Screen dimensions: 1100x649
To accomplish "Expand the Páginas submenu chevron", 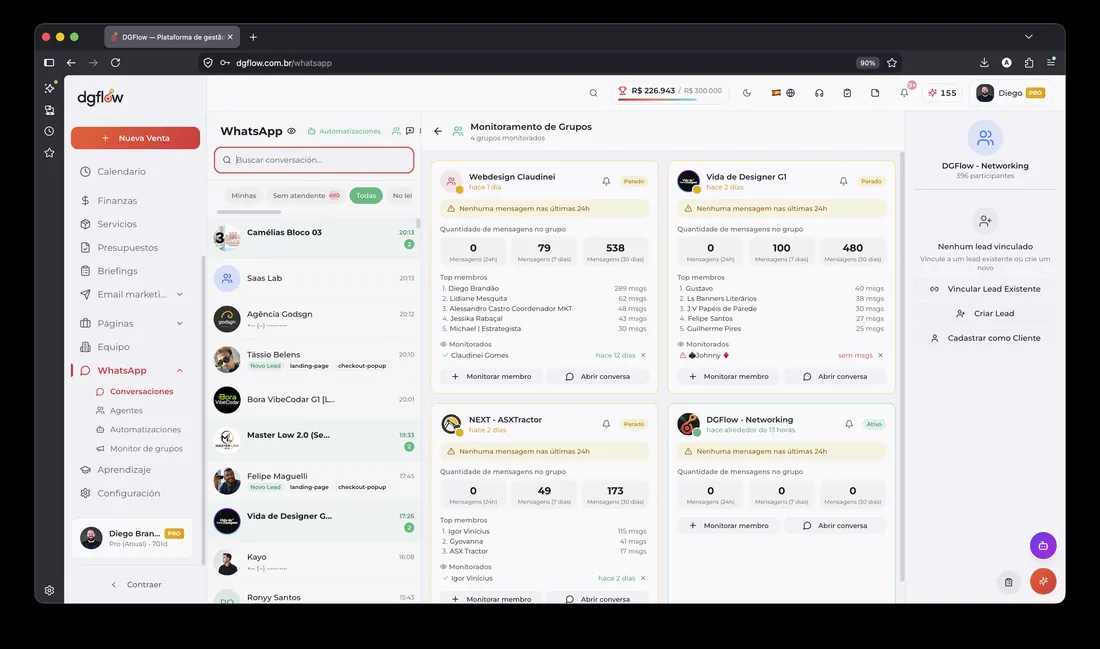I will click(180, 323).
